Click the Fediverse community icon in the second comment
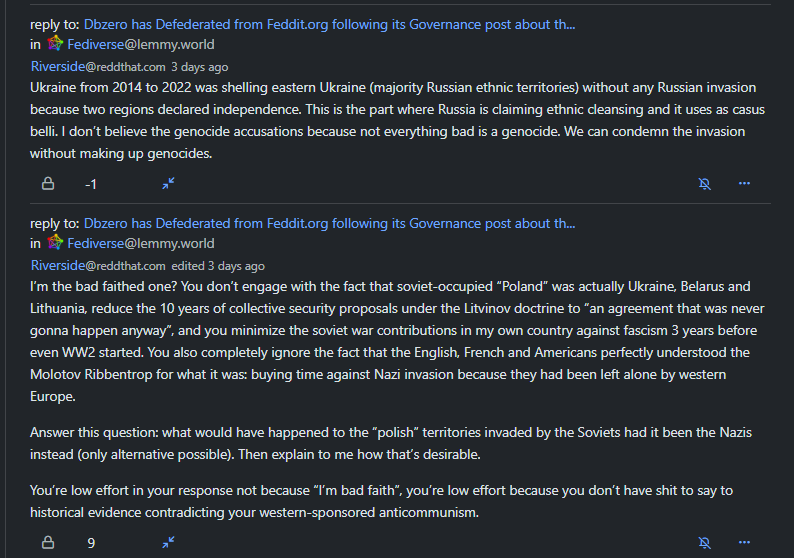Screen dimensions: 794x558 [x=55, y=243]
